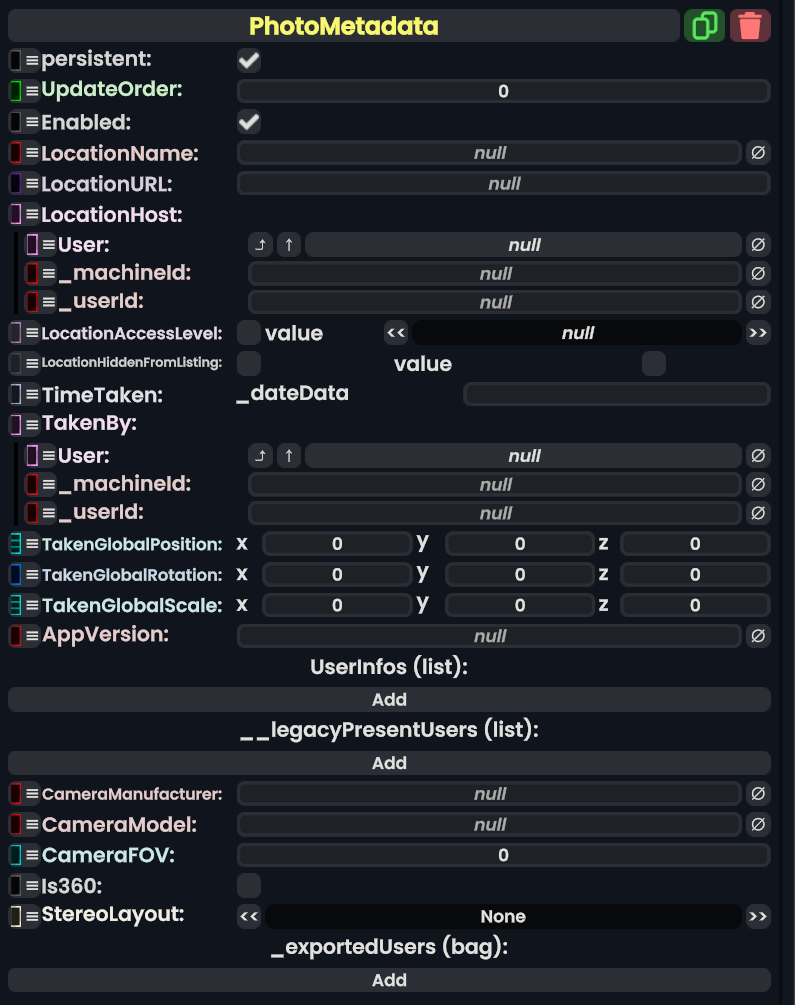Clear CameraManufacturer with its null icon

pos(758,794)
